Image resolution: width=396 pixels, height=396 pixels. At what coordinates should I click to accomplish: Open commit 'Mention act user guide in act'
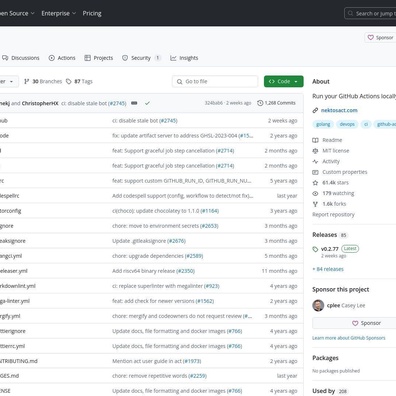pos(147,361)
